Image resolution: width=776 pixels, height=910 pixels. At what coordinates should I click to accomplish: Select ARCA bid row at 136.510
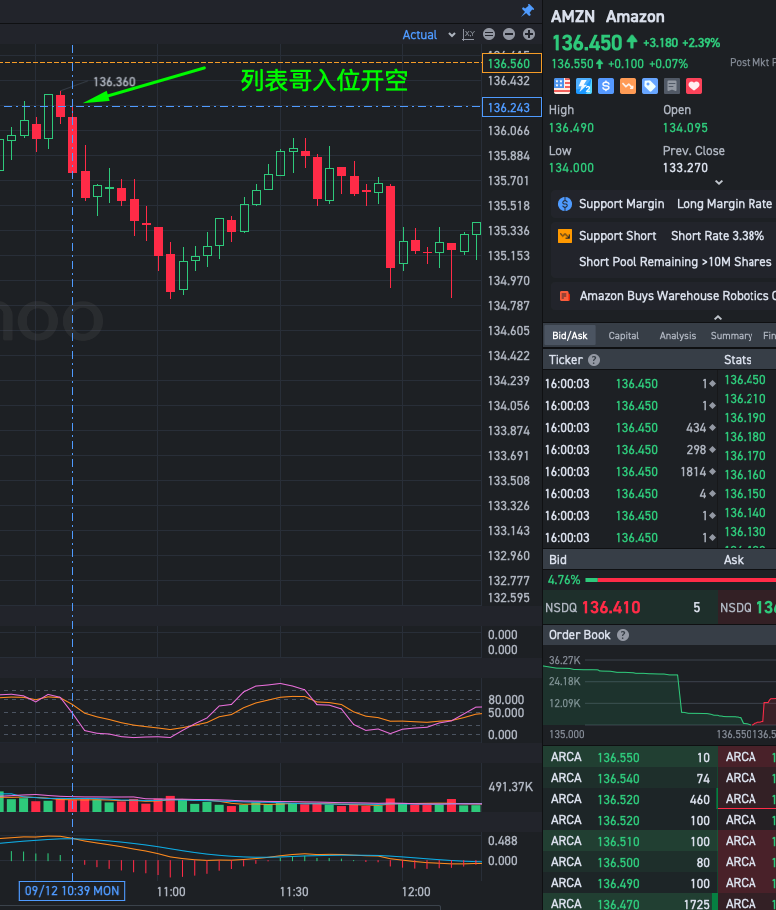(x=630, y=842)
